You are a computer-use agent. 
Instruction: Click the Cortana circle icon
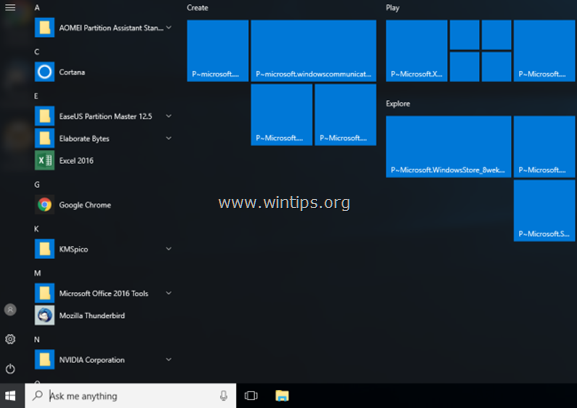click(45, 72)
